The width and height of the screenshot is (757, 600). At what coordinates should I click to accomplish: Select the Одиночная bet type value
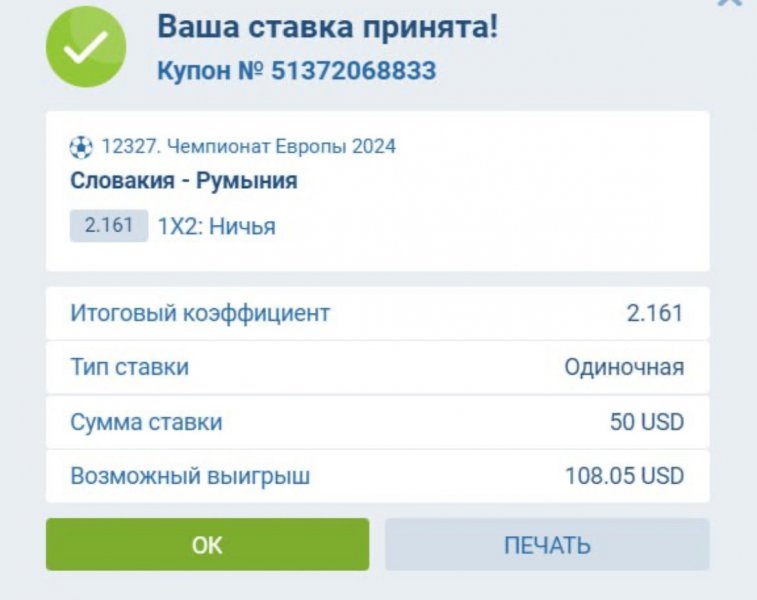tap(624, 367)
